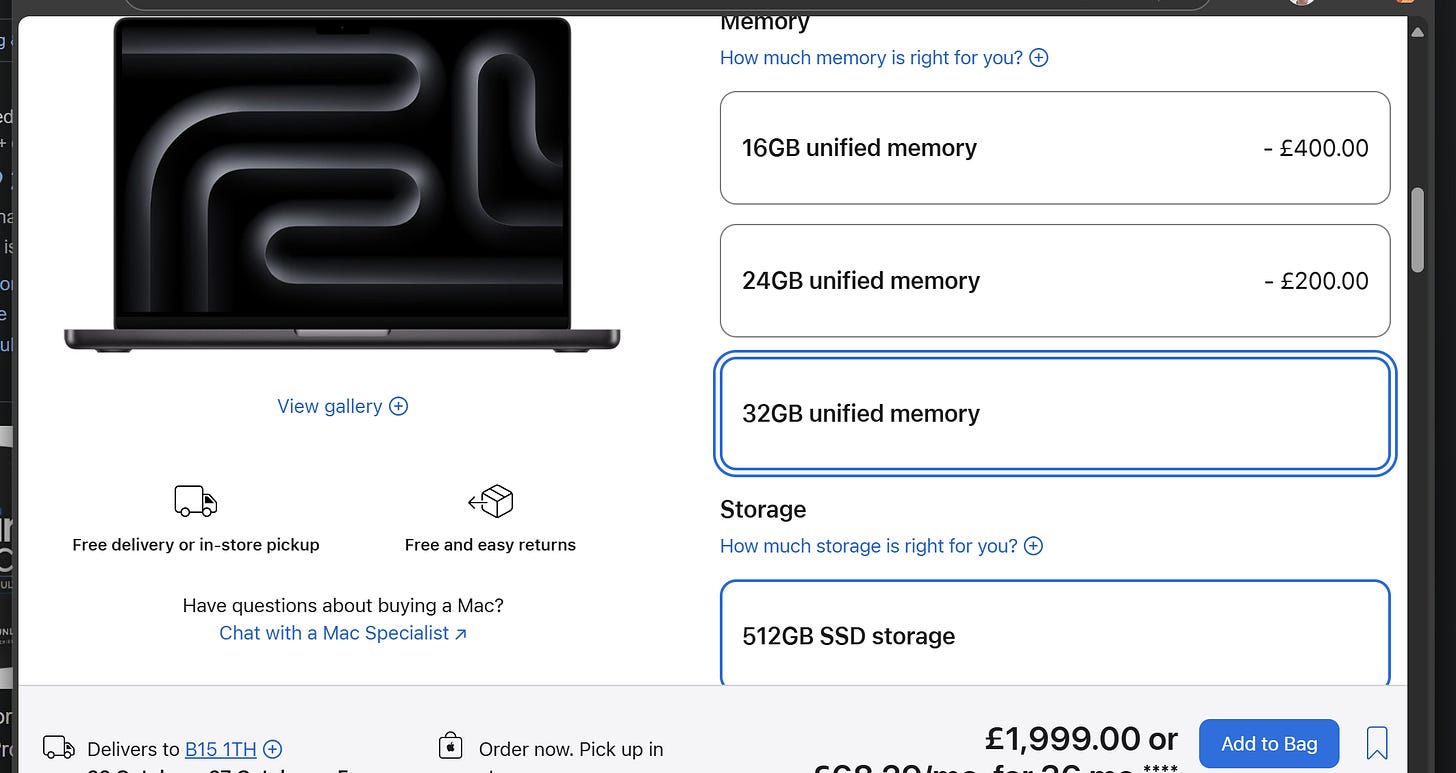Screen dimensions: 1456x773
Task: Click the MacBook Pro product image
Action: coord(342,184)
